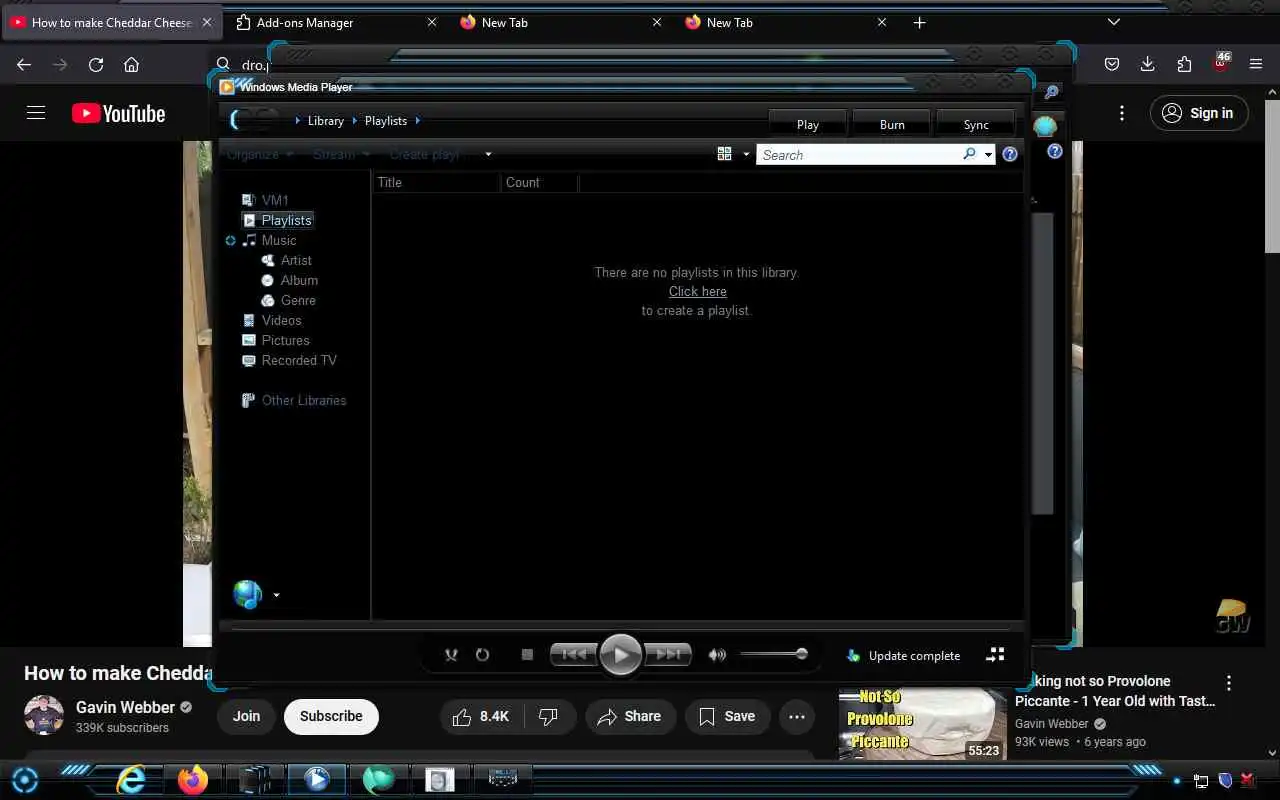Image resolution: width=1280 pixels, height=800 pixels.
Task: Click the Join button
Action: (x=246, y=716)
